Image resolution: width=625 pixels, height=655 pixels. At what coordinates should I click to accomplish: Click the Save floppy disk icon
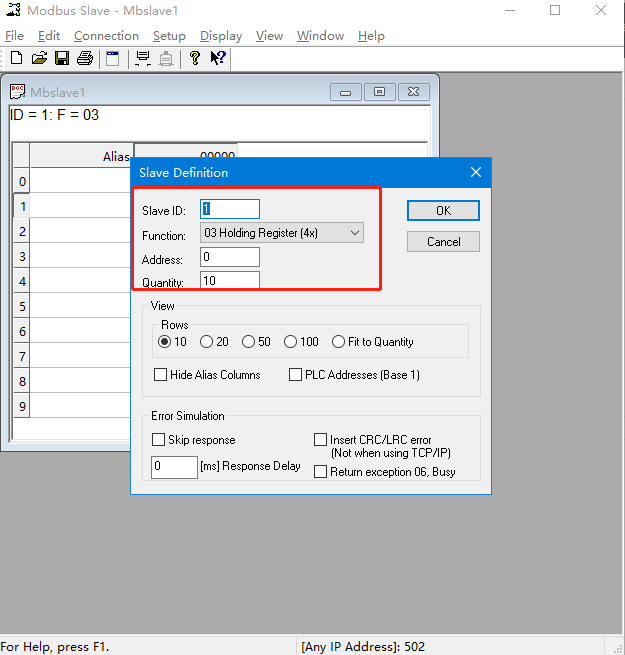pyautogui.click(x=62, y=59)
